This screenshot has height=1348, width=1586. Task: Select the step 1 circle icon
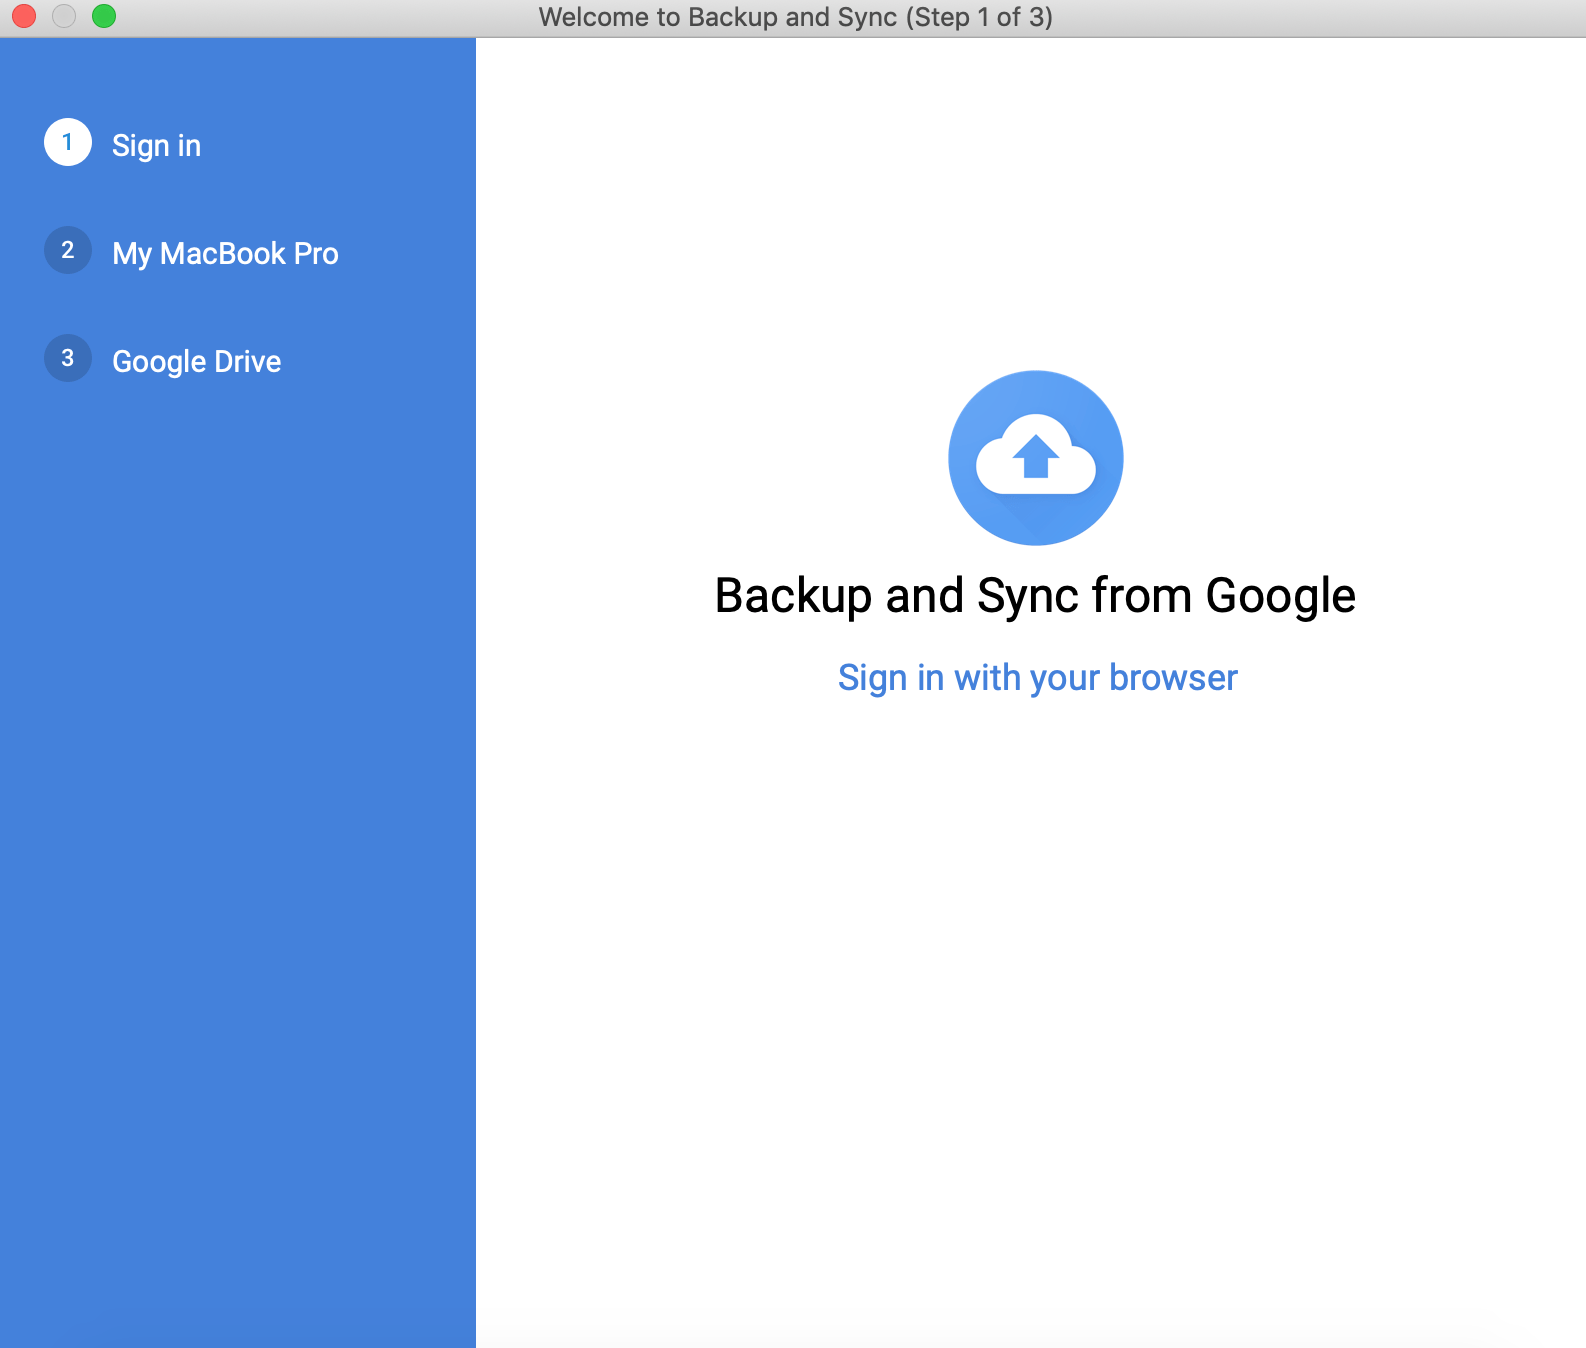(68, 142)
